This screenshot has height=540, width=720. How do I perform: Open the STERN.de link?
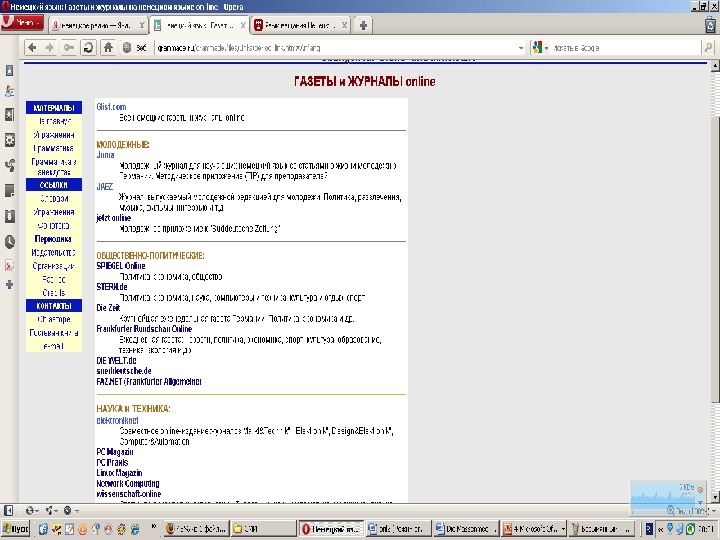[112, 287]
